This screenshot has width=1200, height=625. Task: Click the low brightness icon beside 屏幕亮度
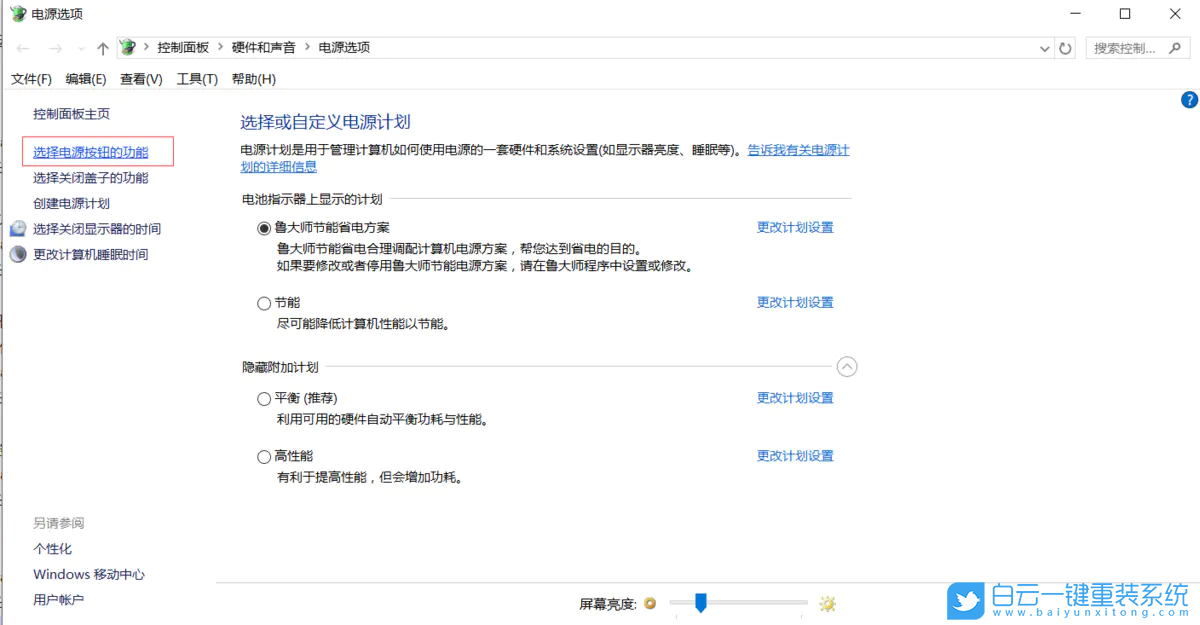click(650, 603)
